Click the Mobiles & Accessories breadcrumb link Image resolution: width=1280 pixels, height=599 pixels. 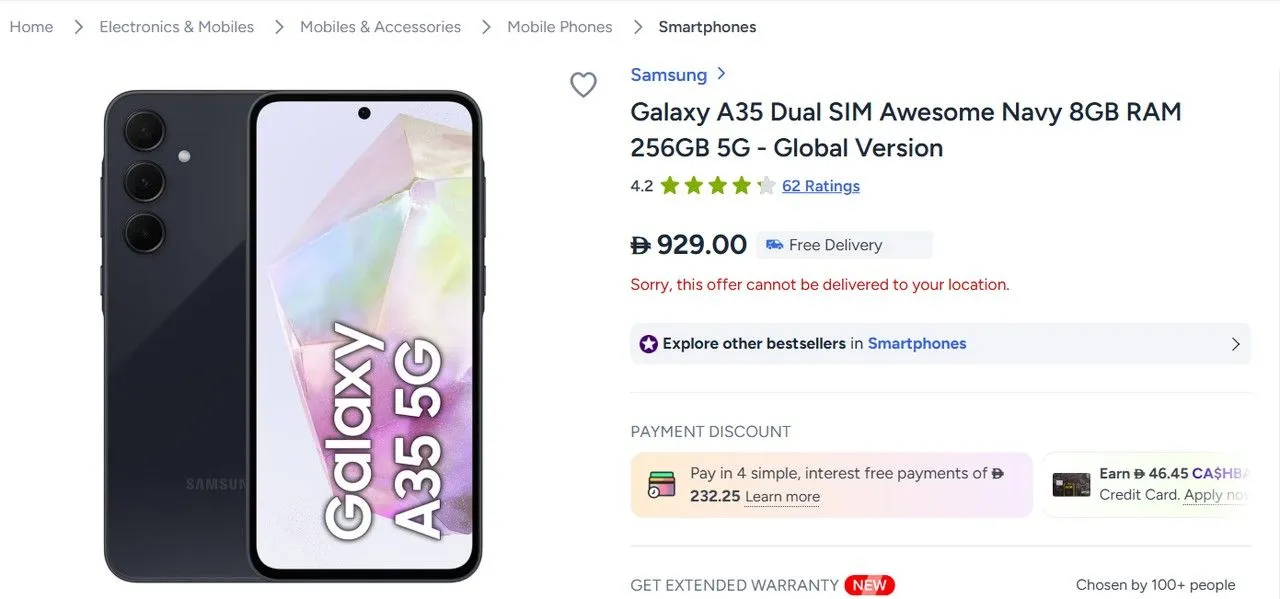(380, 26)
